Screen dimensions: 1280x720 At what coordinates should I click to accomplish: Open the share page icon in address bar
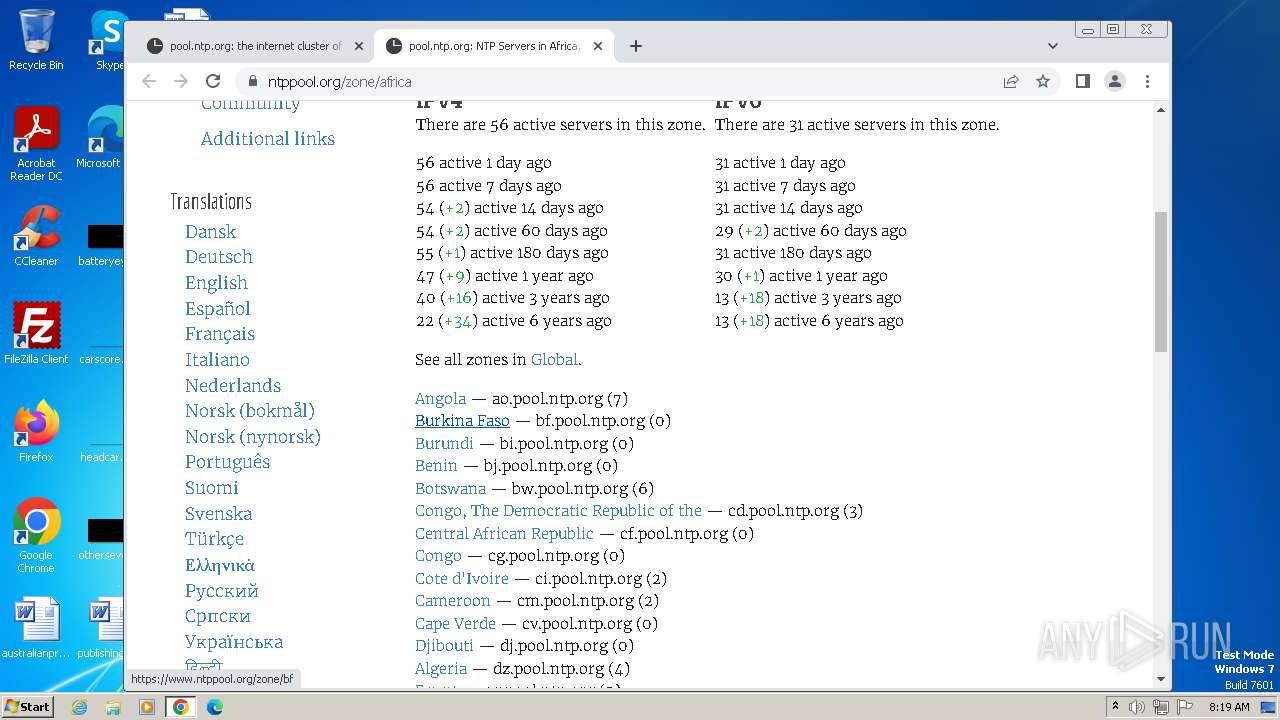(1011, 81)
